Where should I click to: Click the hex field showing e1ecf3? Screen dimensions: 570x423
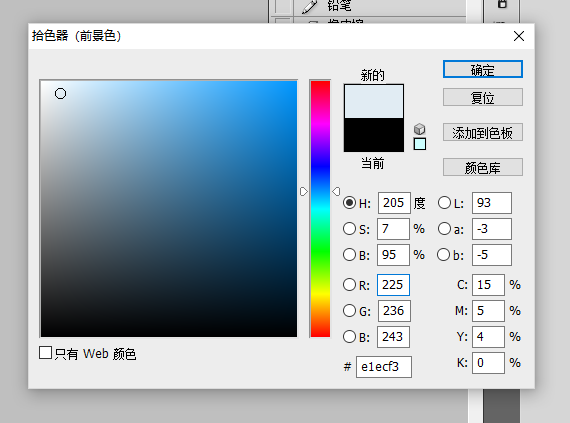pos(384,367)
